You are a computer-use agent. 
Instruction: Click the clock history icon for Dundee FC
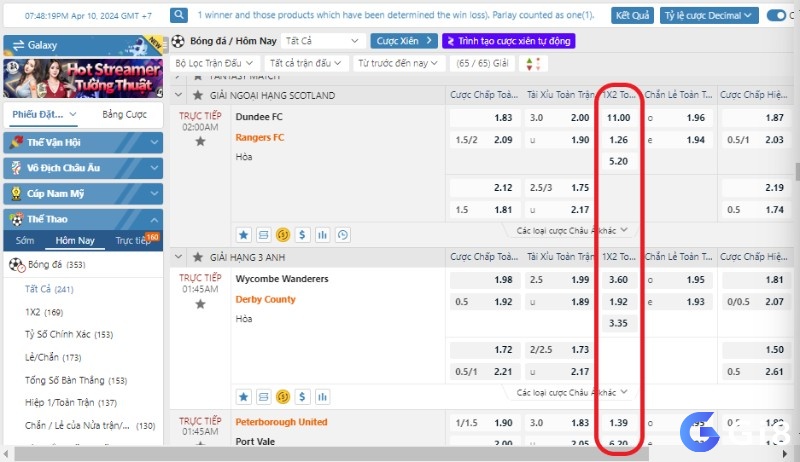(x=342, y=235)
